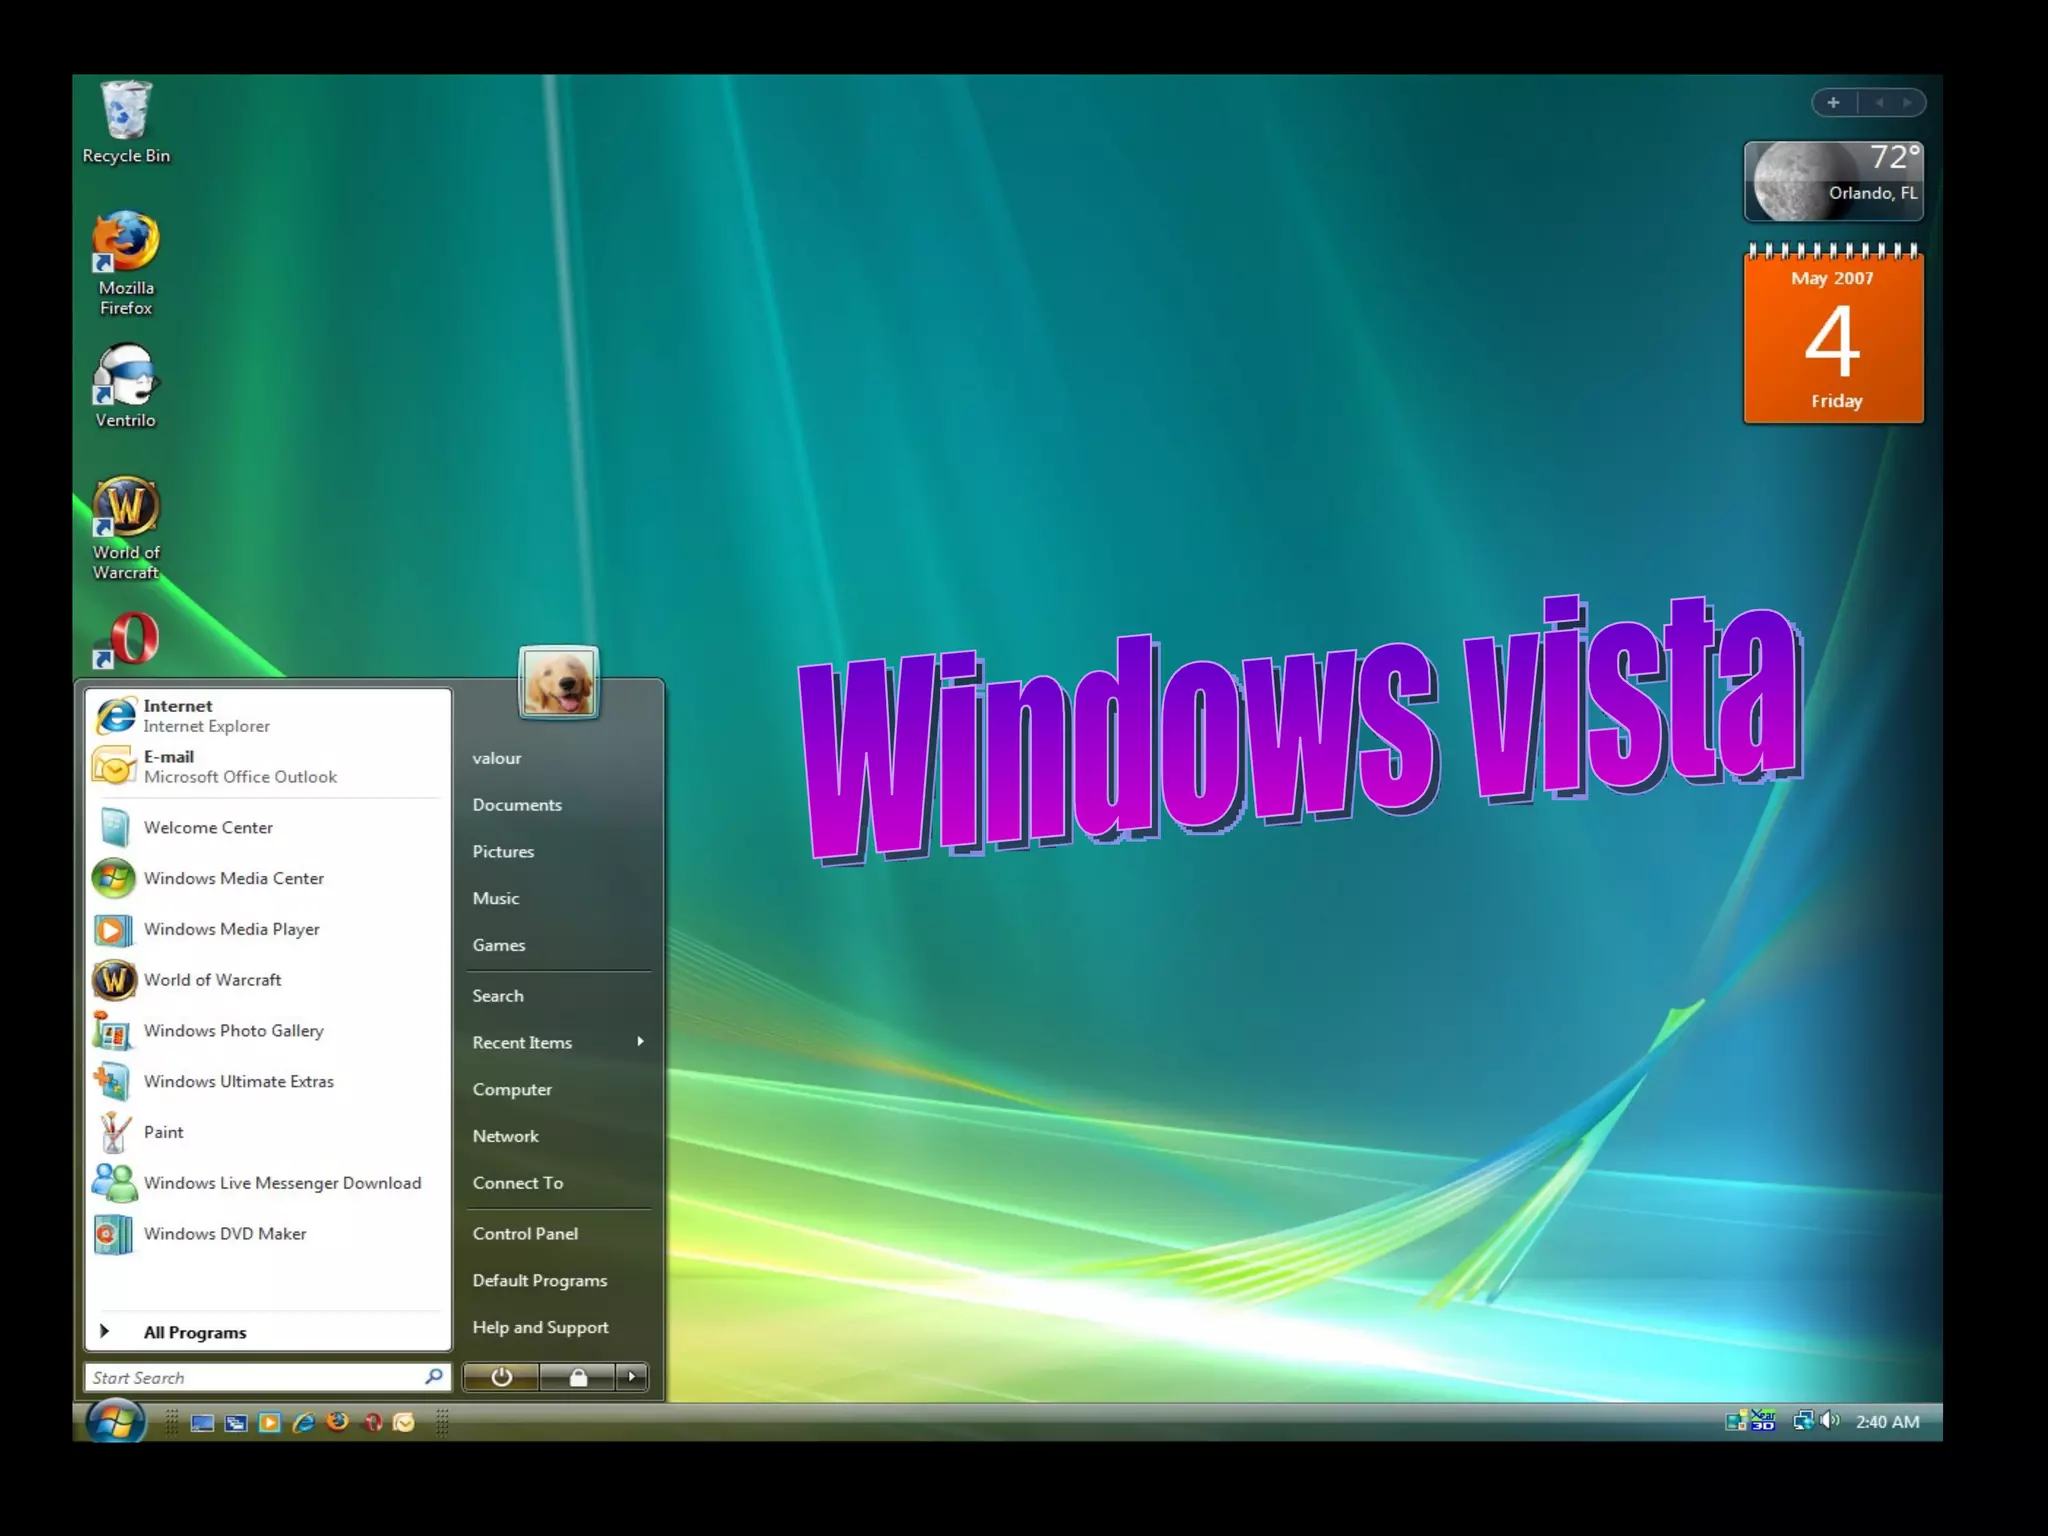This screenshot has height=1536, width=2048.
Task: Open E-mail Microsoft Office Outlook entry
Action: coord(268,767)
